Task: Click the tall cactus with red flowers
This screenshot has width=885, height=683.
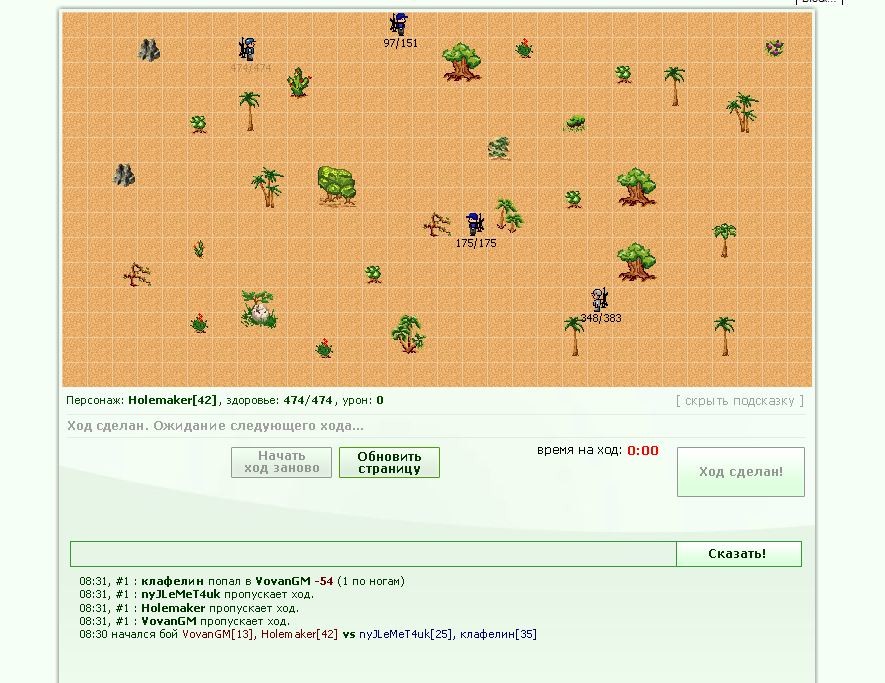Action: coord(298,82)
